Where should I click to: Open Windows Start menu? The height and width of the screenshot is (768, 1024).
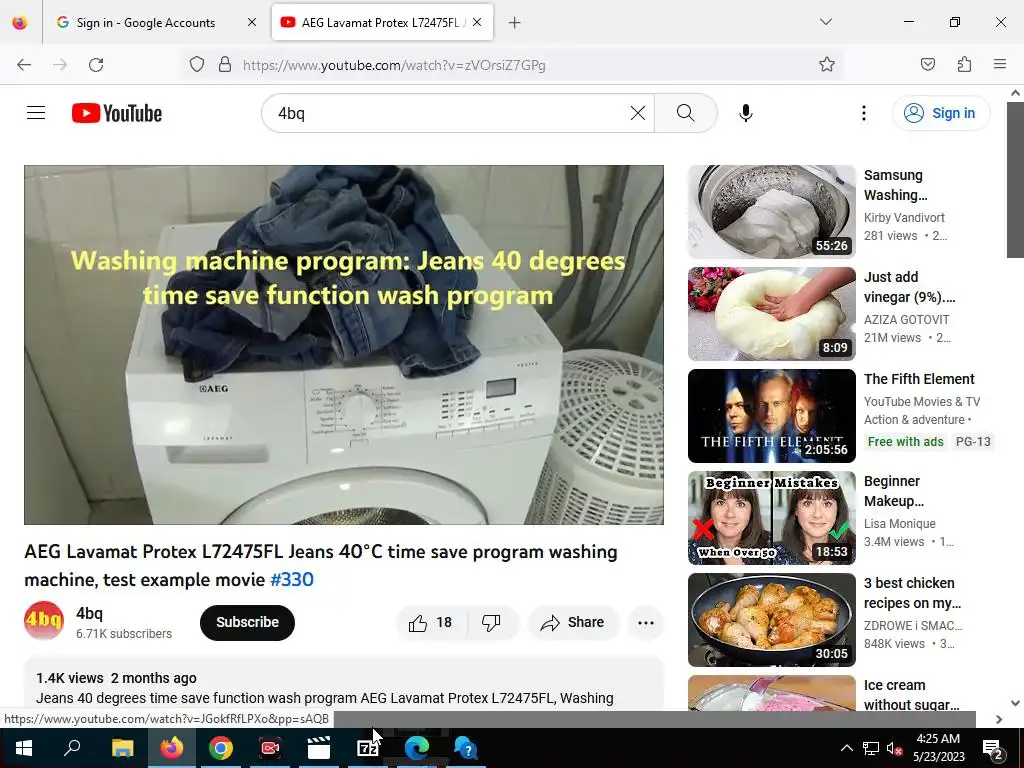24,748
